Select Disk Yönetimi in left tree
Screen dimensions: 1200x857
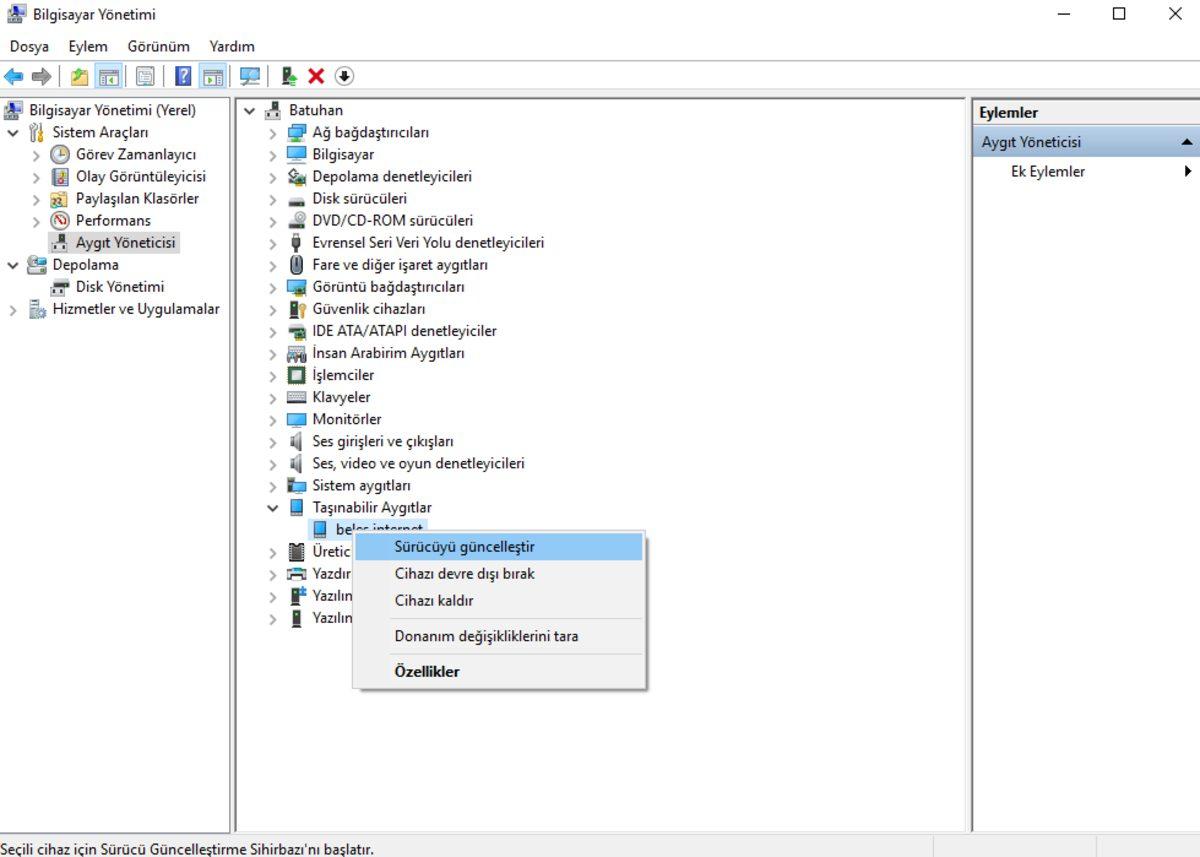pos(119,287)
